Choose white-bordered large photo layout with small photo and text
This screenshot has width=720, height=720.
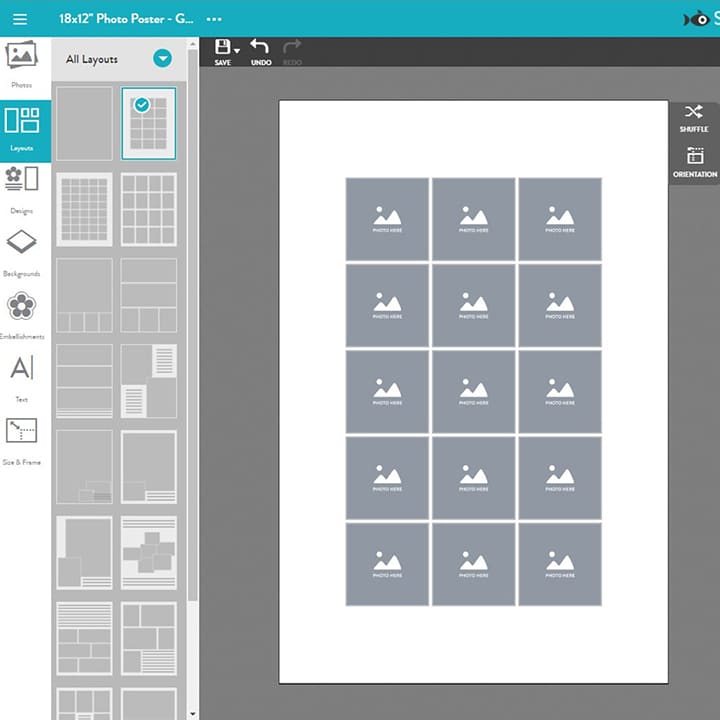149,467
